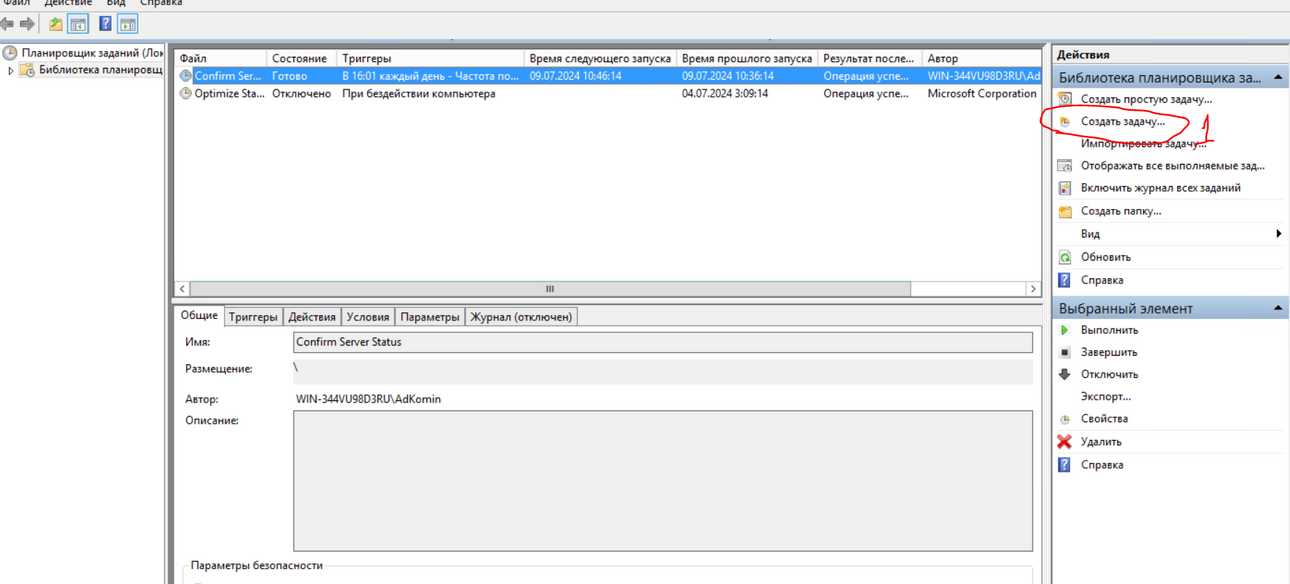Image resolution: width=1290 pixels, height=584 pixels.
Task: Click the 04.07.2024 3:09:14 last run cell
Action: tap(725, 94)
